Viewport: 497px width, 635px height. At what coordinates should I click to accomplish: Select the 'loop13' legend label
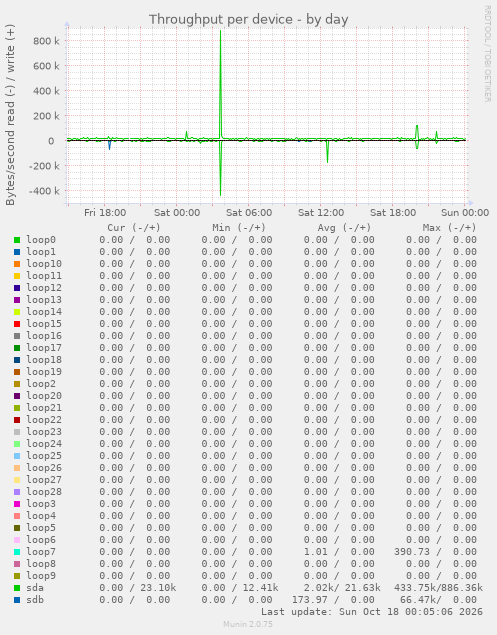pos(44,300)
